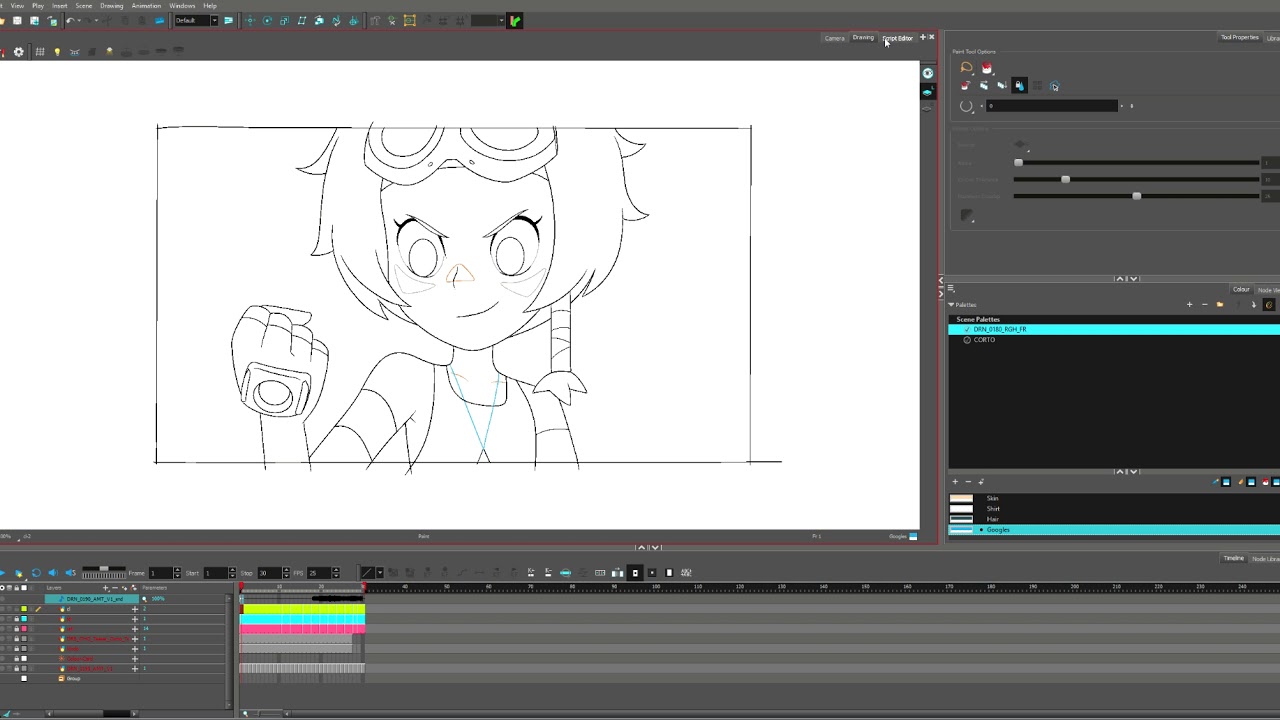Click the Save scene icon
Viewport: 1280px width, 720px height.
[x=17, y=21]
